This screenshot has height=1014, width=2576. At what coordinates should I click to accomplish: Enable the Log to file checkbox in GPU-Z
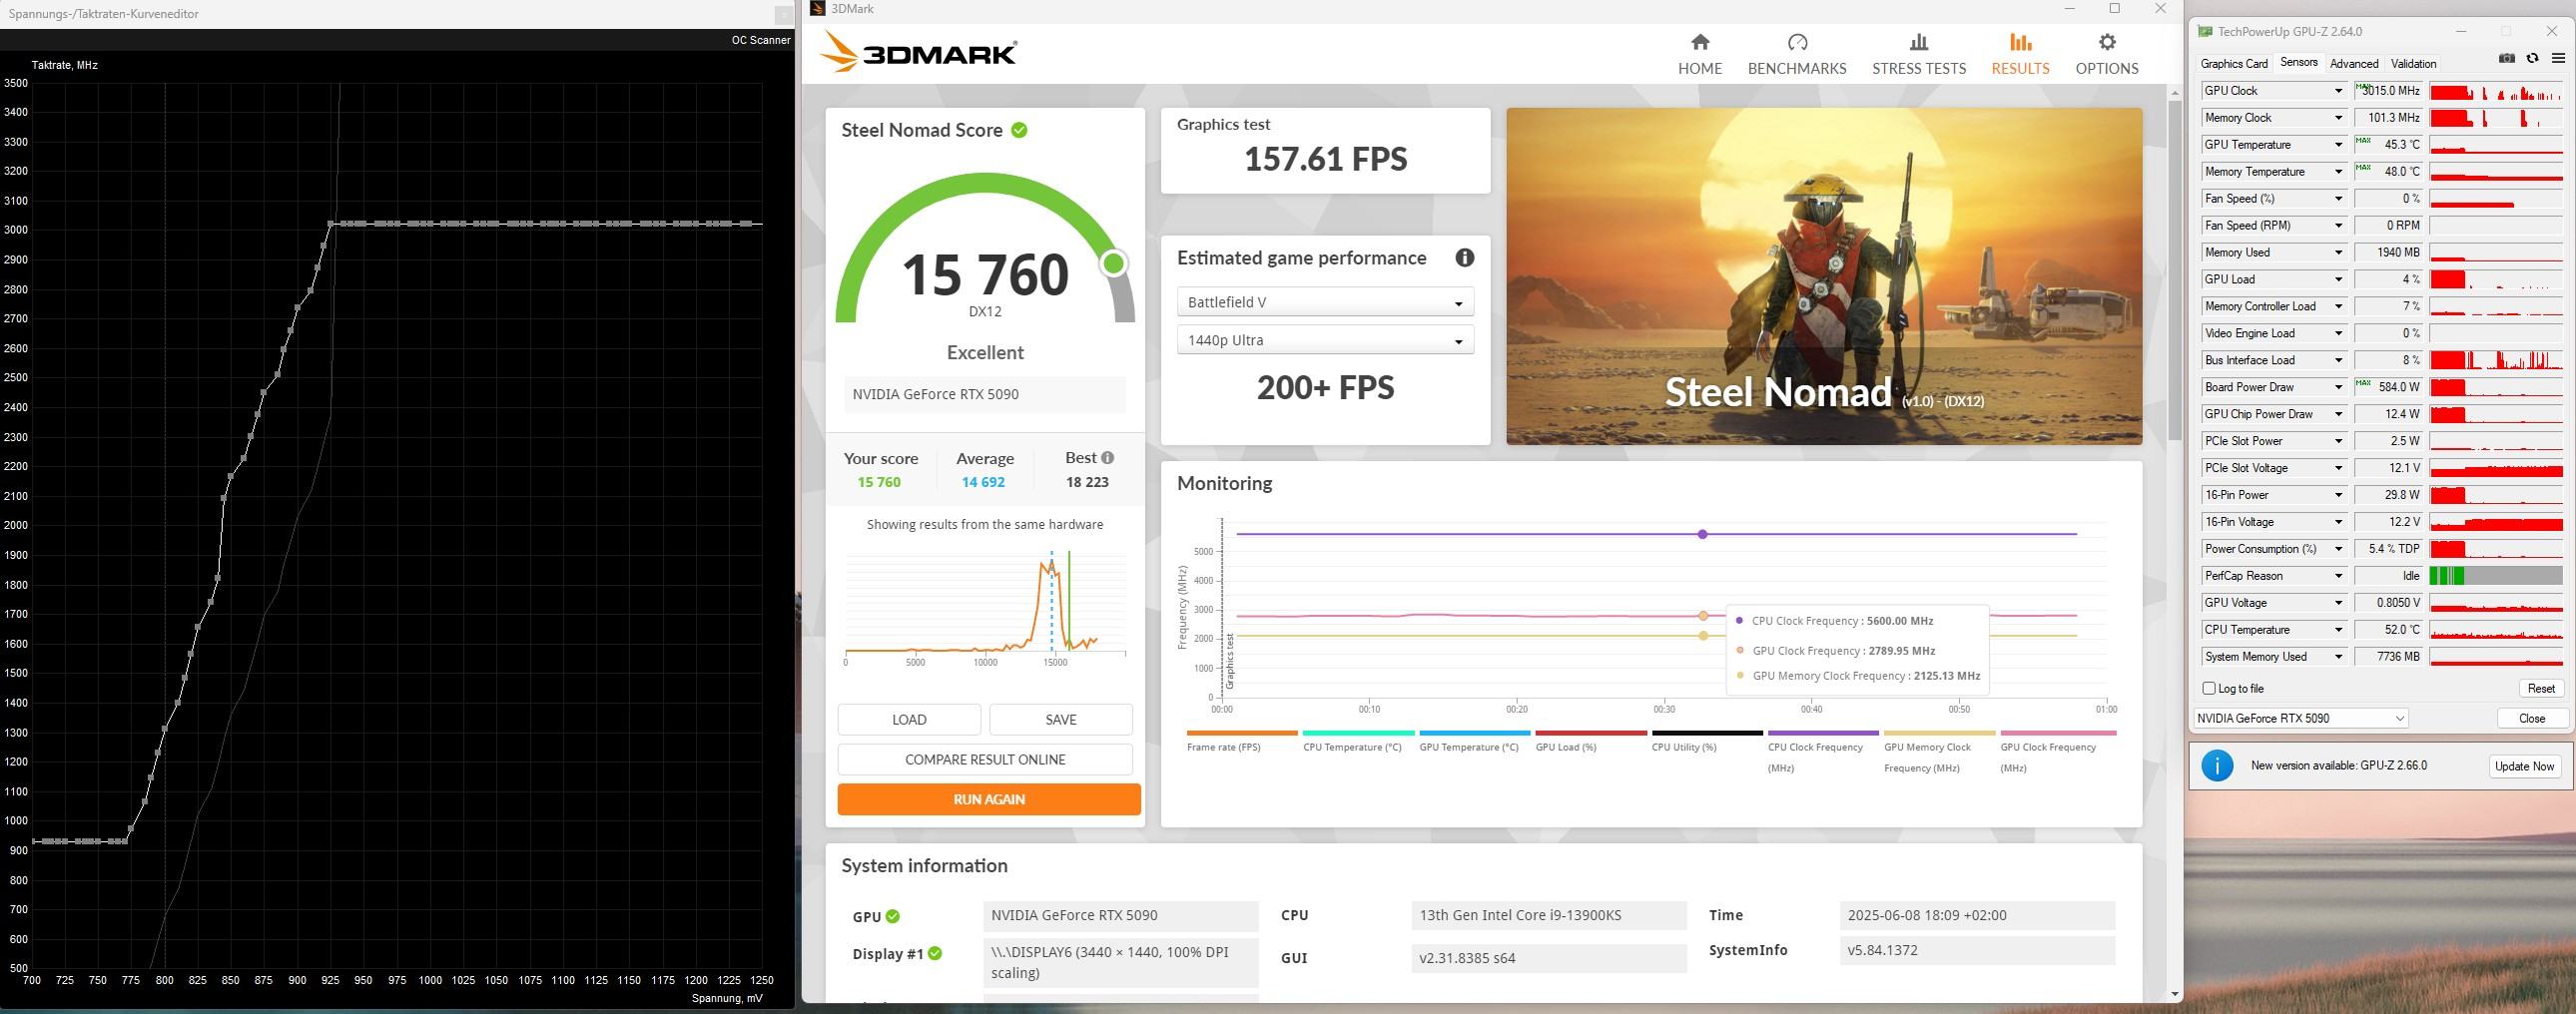click(x=2209, y=688)
